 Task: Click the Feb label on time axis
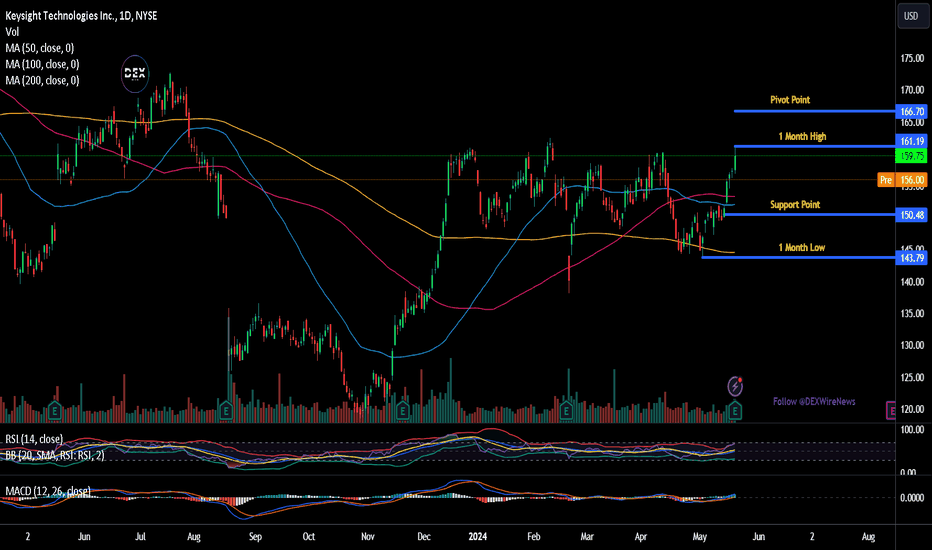coord(534,536)
